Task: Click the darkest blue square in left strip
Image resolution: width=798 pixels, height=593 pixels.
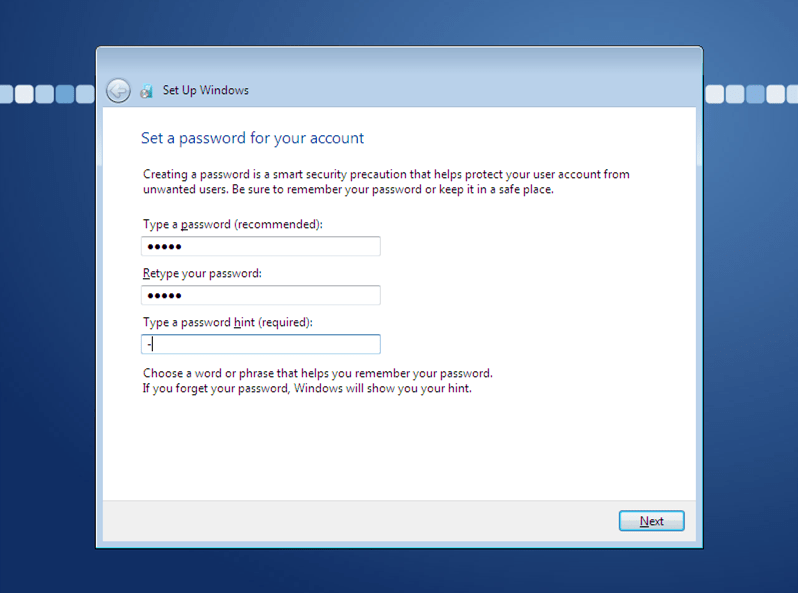Action: 65,94
